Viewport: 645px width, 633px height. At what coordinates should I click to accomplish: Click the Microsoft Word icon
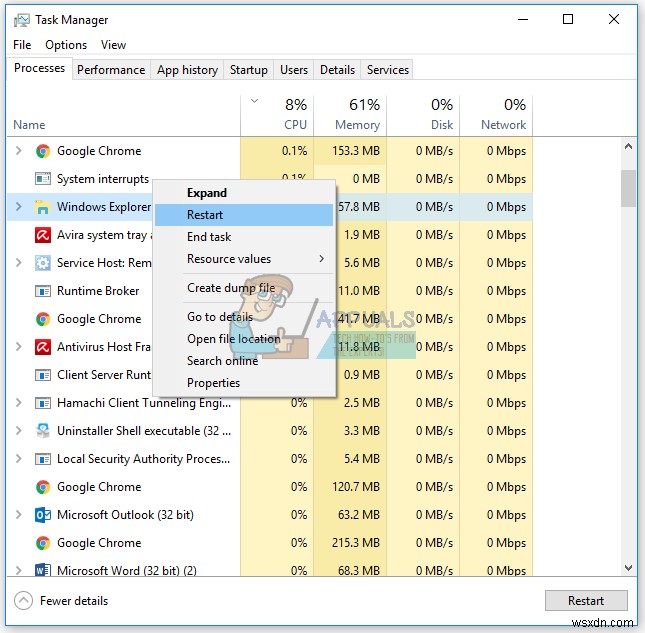(x=43, y=570)
